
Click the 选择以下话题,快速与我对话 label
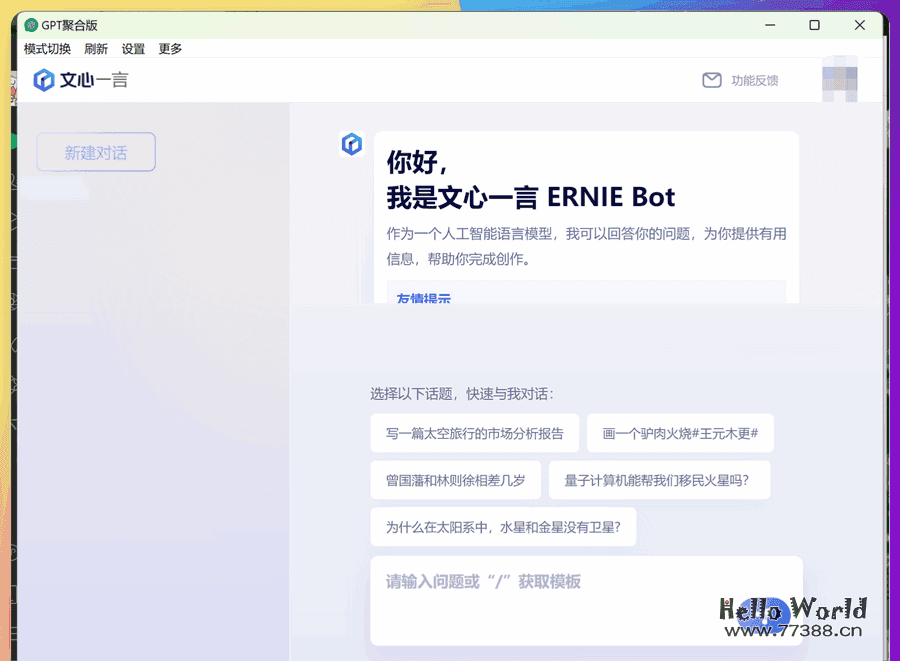point(462,394)
